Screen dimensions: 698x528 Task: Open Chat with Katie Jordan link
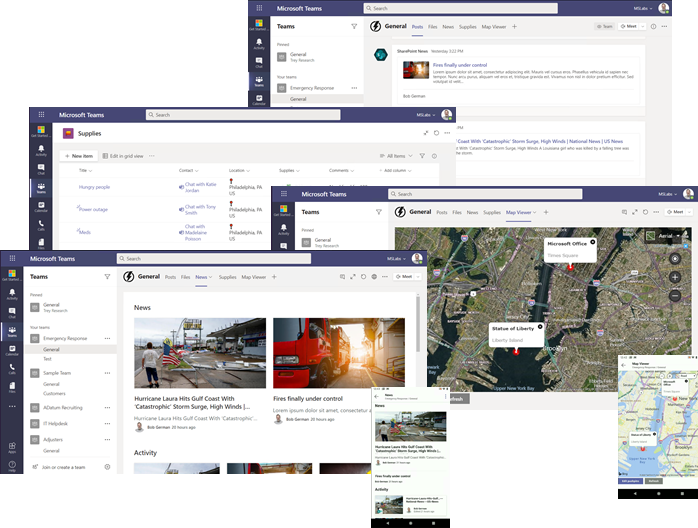coord(200,187)
